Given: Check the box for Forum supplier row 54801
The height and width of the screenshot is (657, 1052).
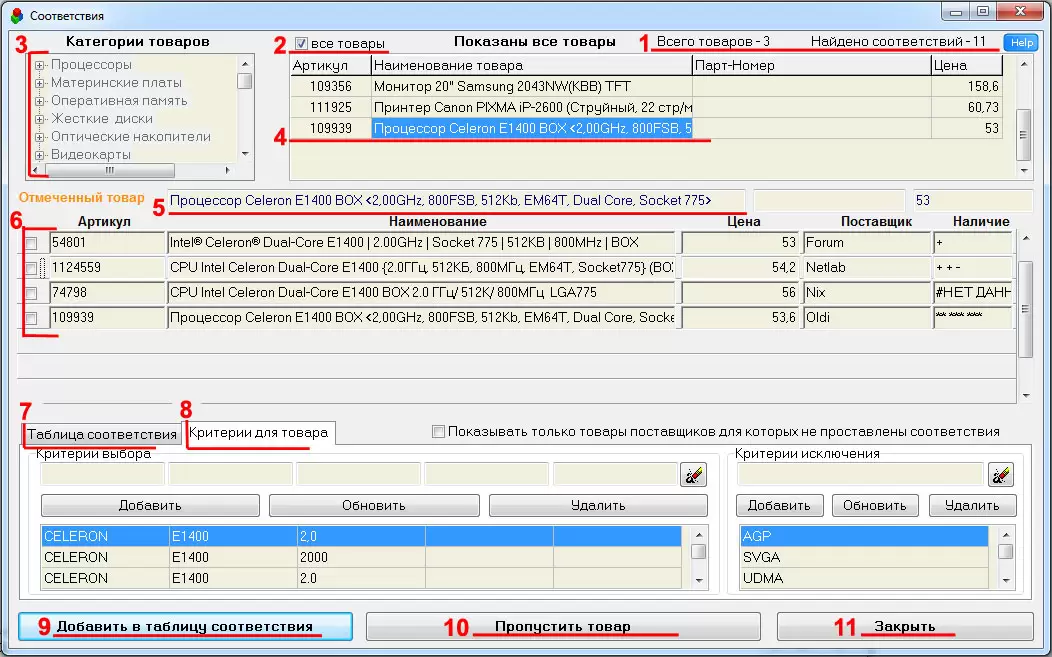Looking at the screenshot, I should (x=32, y=243).
